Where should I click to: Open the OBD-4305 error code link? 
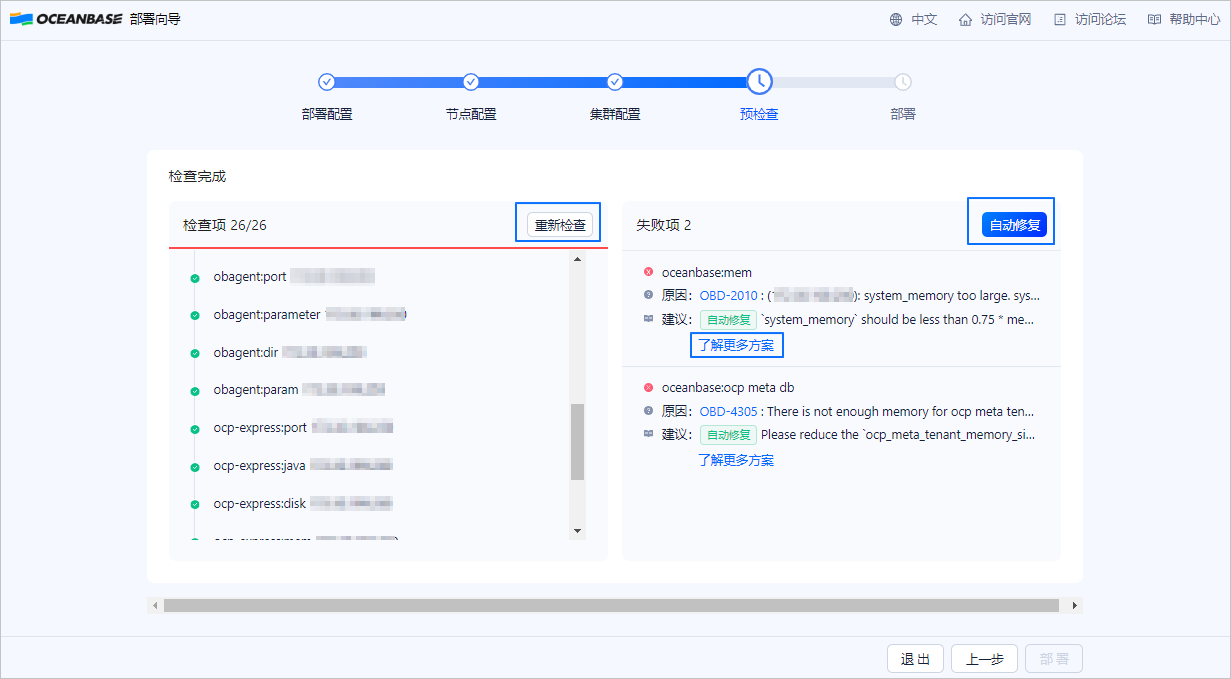(729, 411)
